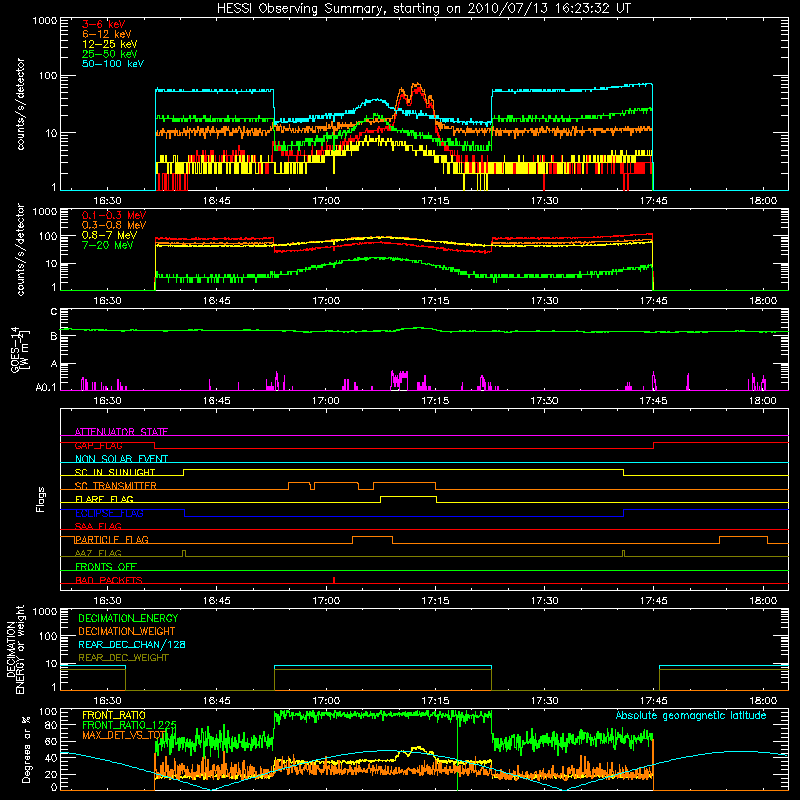Click the GAP_FLAG label

98,445
